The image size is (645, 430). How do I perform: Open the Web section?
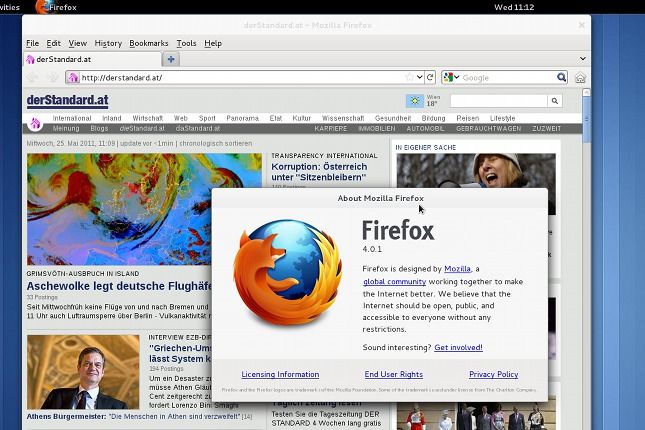pos(181,118)
